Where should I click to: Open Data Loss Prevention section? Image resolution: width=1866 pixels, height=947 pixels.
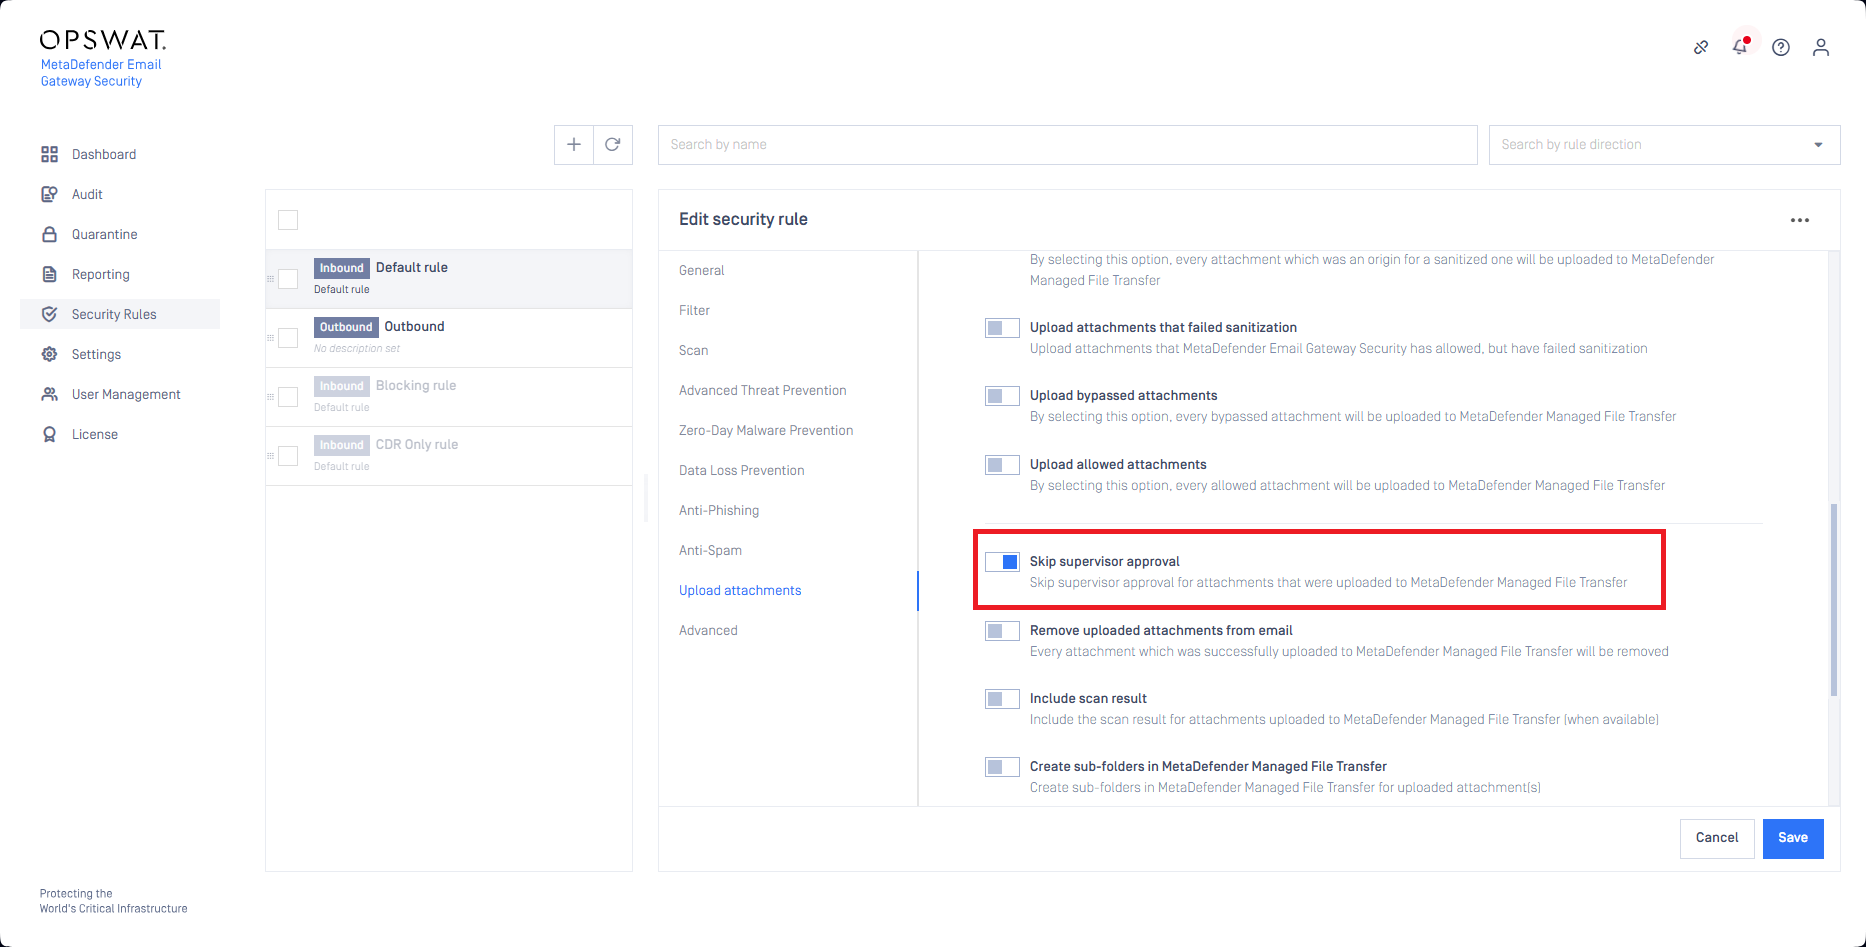tap(741, 470)
